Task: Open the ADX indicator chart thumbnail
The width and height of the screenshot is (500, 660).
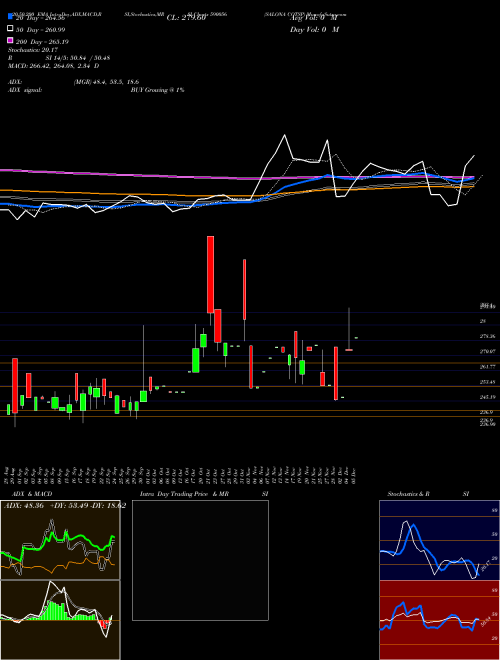Action: coord(60,540)
